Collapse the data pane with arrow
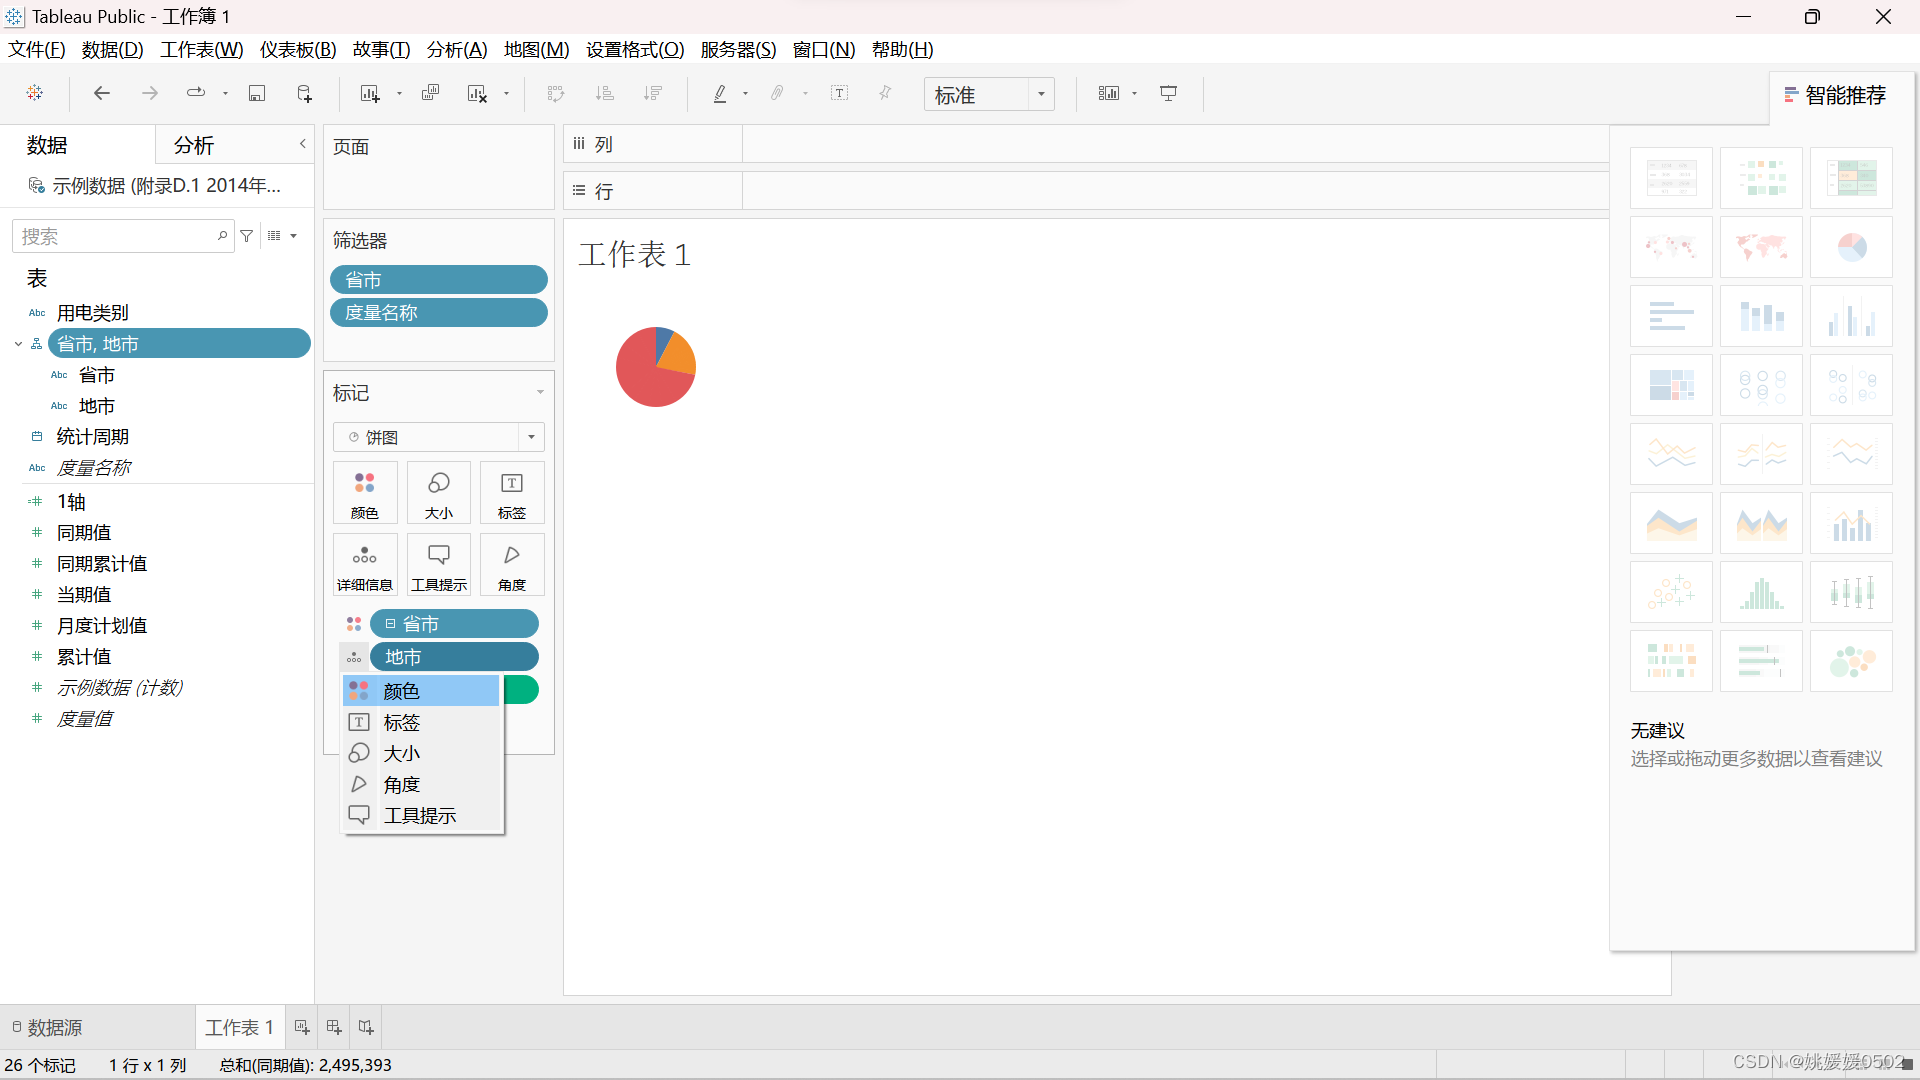The image size is (1920, 1080). 302,144
